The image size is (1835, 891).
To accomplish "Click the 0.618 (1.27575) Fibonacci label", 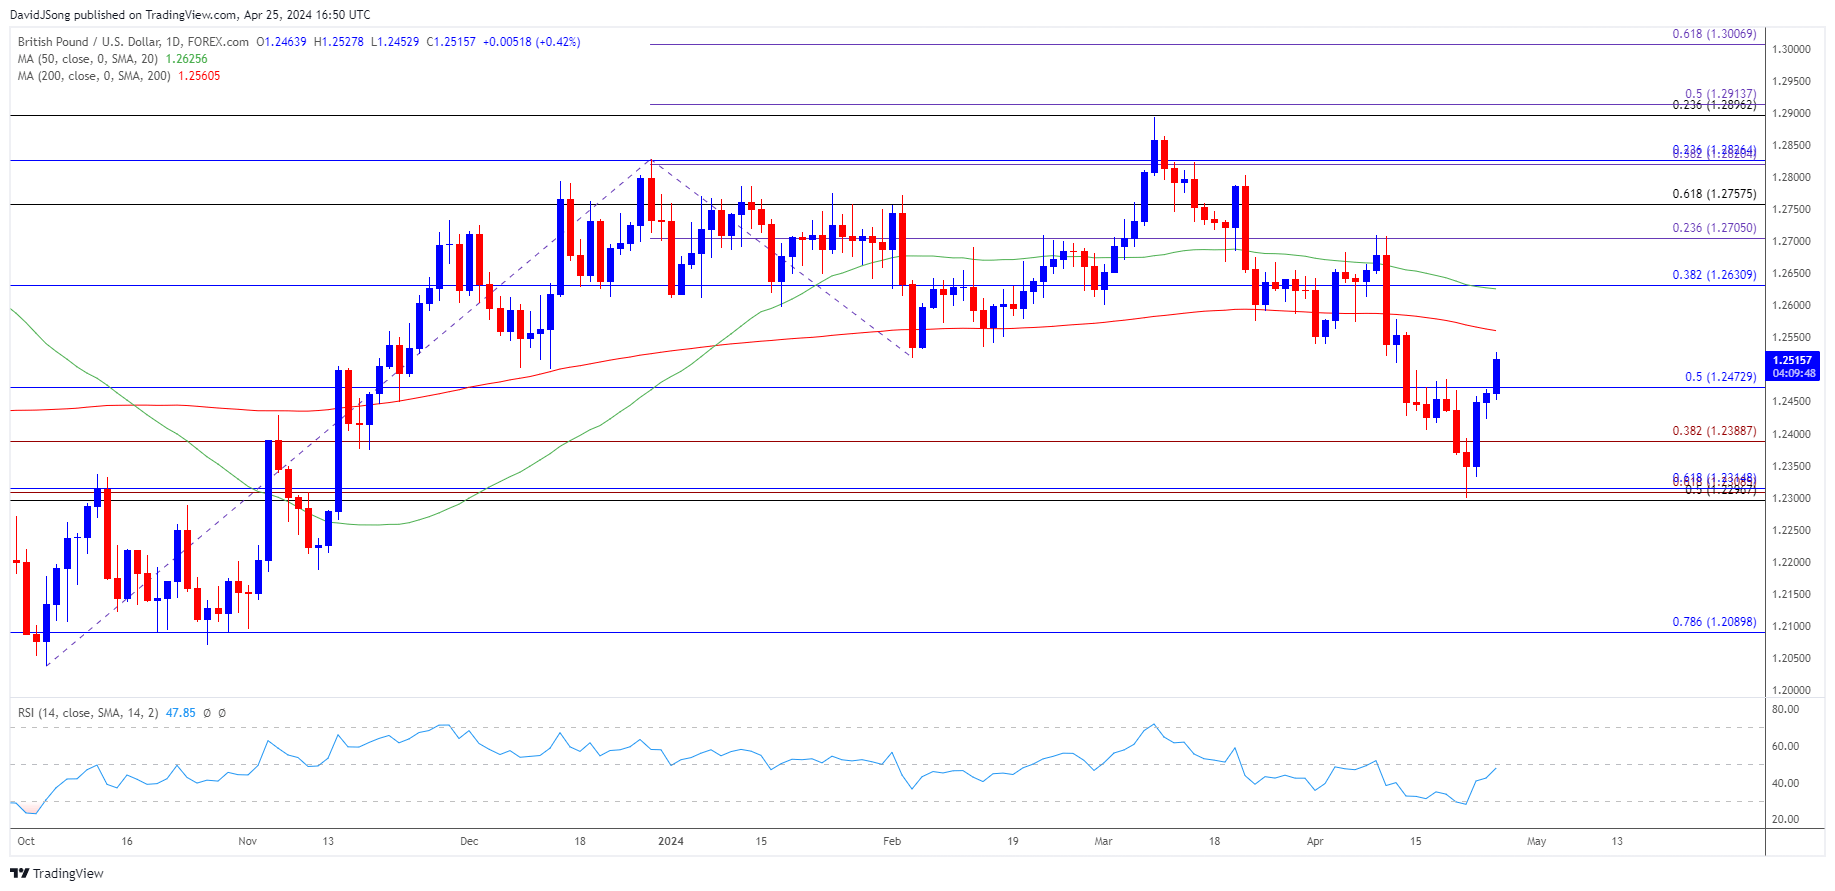I will tap(1714, 194).
